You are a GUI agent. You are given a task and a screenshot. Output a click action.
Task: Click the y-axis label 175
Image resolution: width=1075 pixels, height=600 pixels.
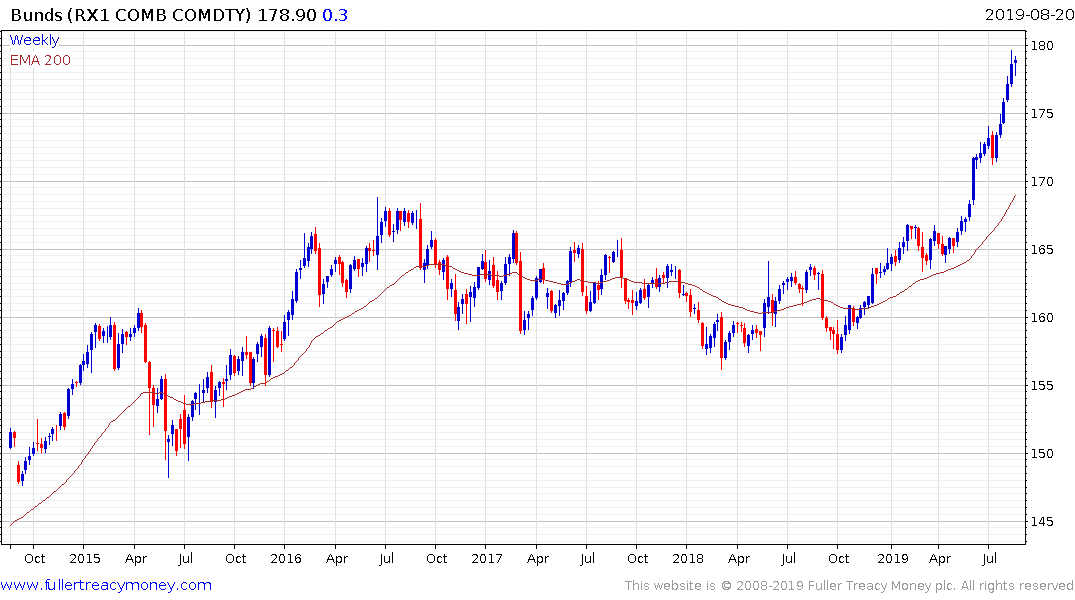point(1042,113)
